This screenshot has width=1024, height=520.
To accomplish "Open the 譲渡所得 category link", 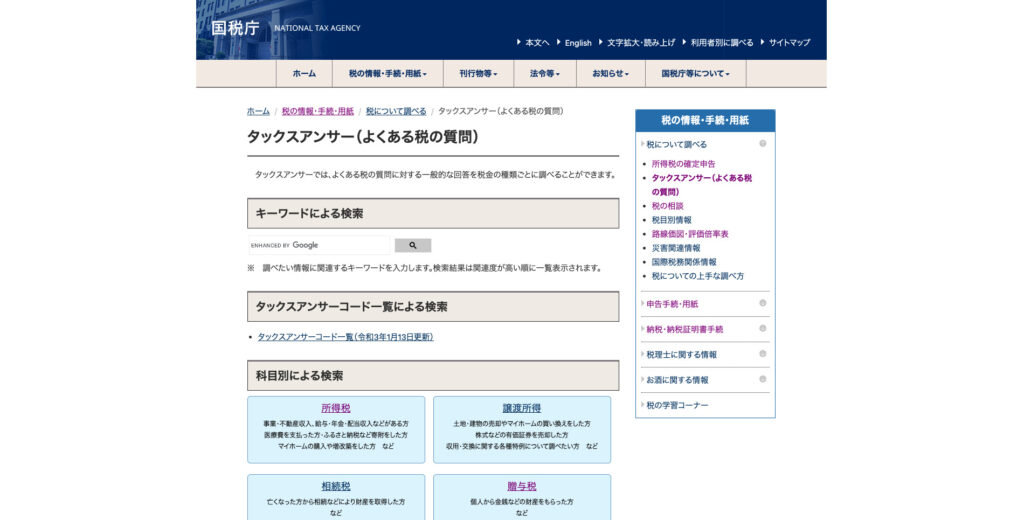I will (522, 408).
